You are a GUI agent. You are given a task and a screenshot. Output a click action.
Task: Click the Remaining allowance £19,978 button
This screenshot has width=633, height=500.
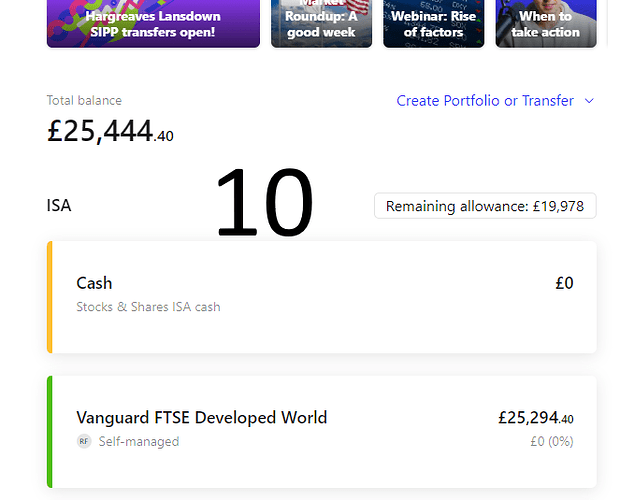485,206
